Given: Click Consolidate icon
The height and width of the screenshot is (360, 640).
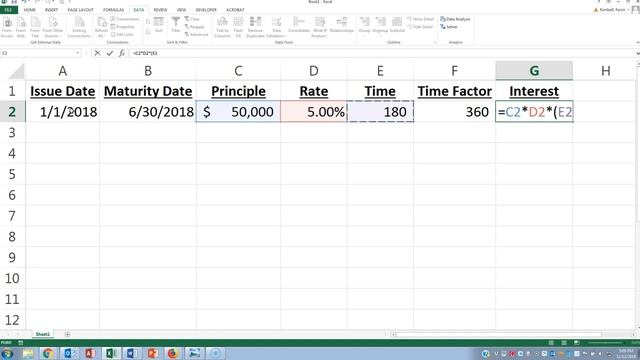Looking at the screenshot, I should (x=299, y=24).
